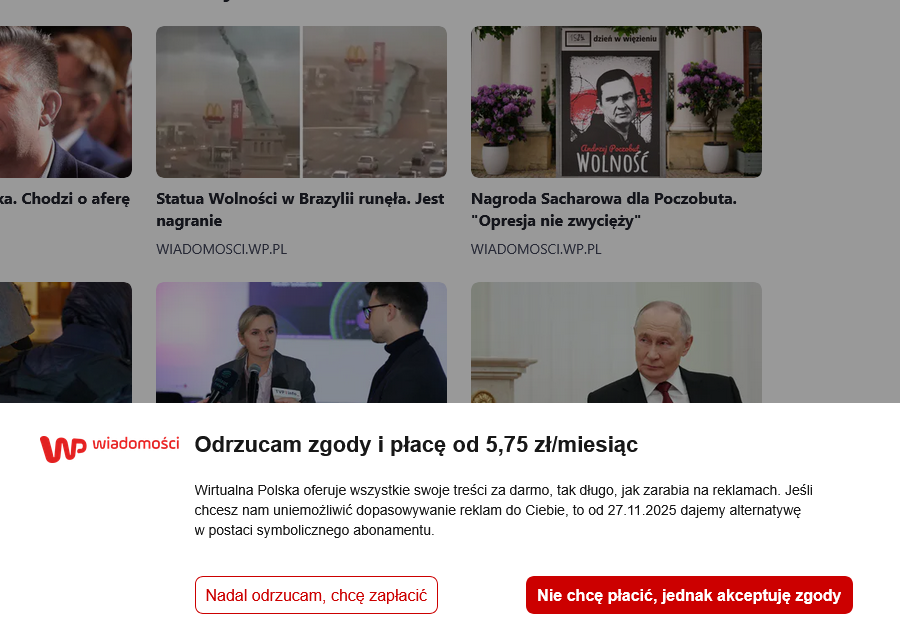Click the 'dzień w więzieniu' counter on poster
Screen dimensions: 900x626
(x=611, y=38)
